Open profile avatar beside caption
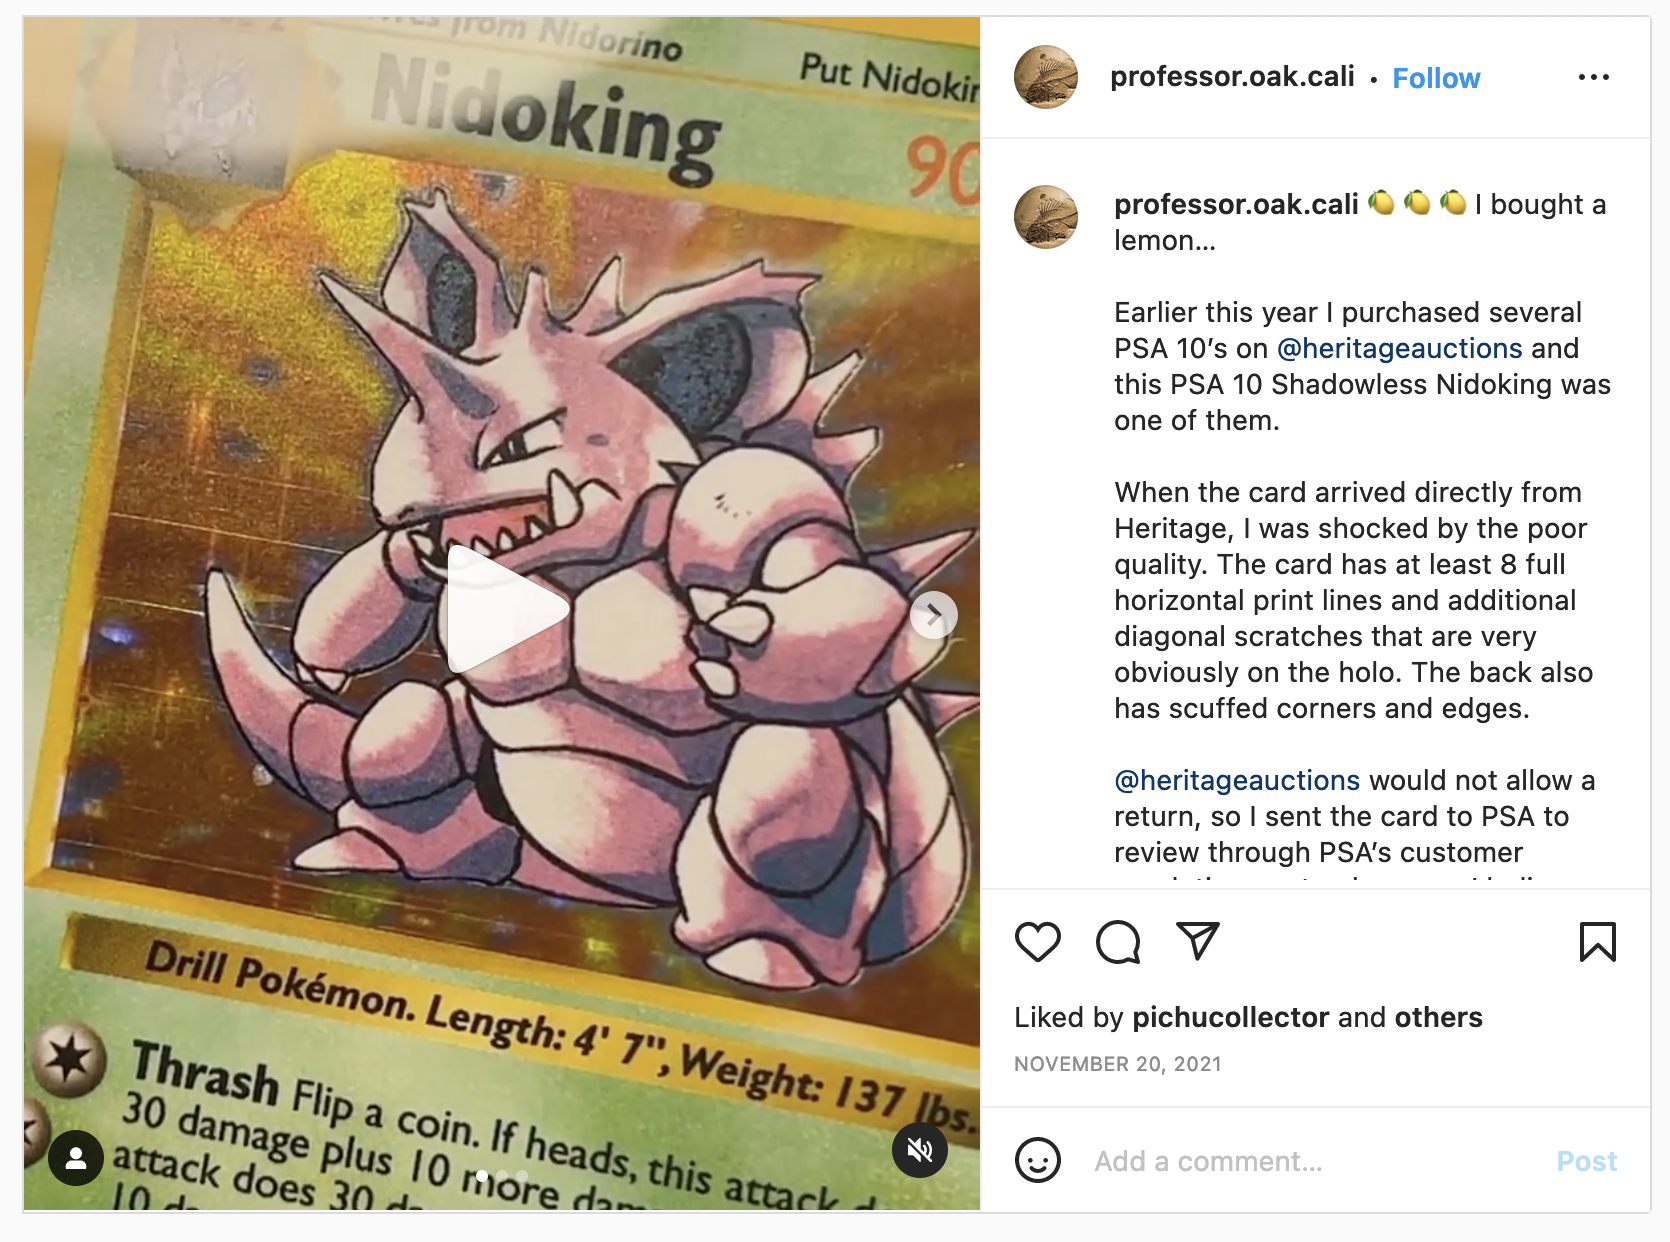The height and width of the screenshot is (1242, 1670). [1045, 217]
